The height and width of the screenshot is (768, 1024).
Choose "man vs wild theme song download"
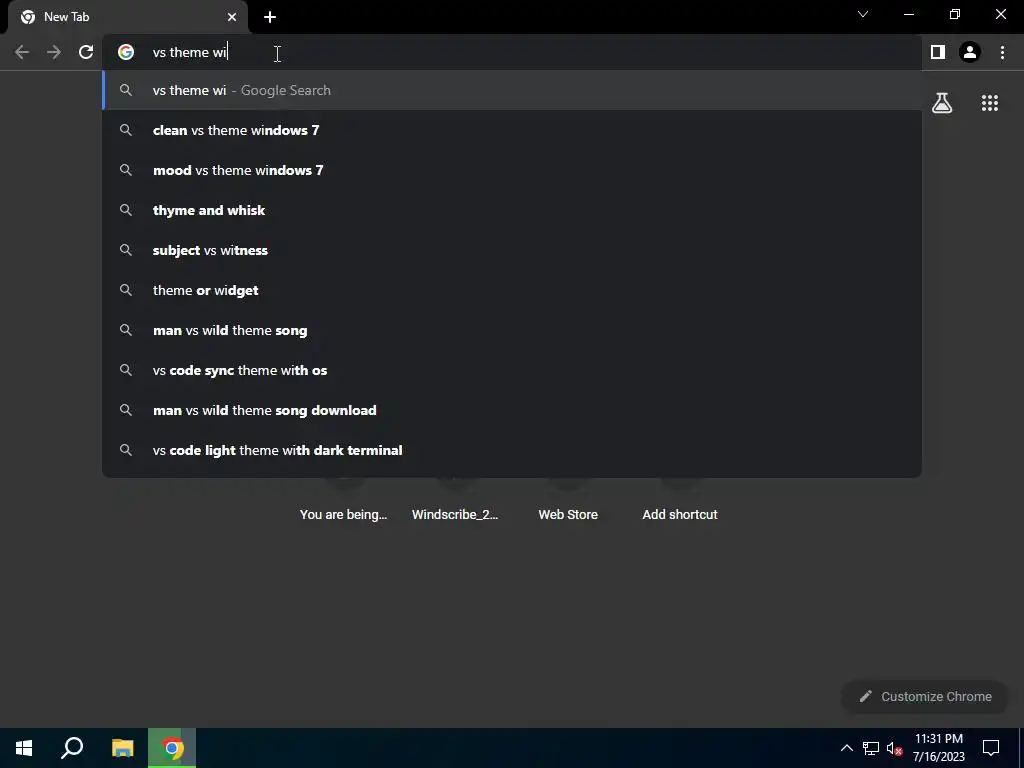coord(512,410)
